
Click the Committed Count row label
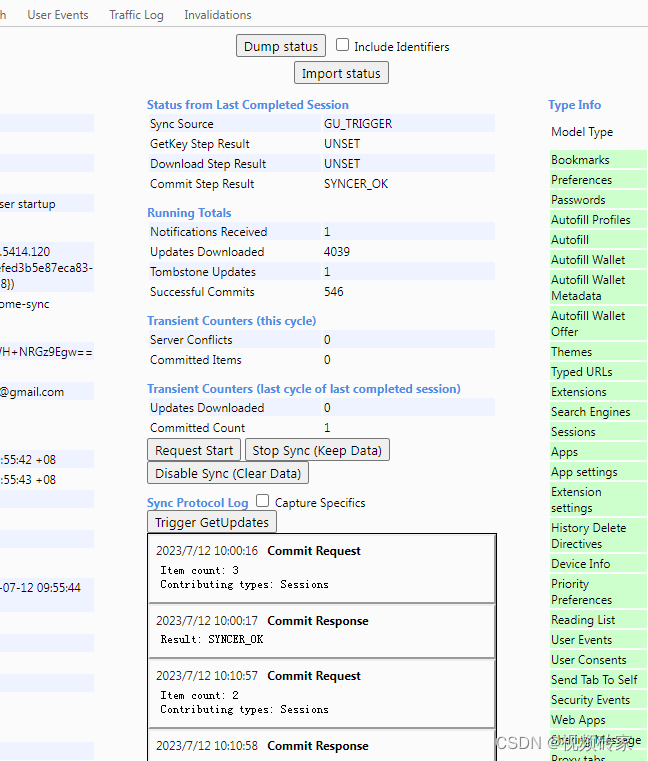[x=198, y=428]
